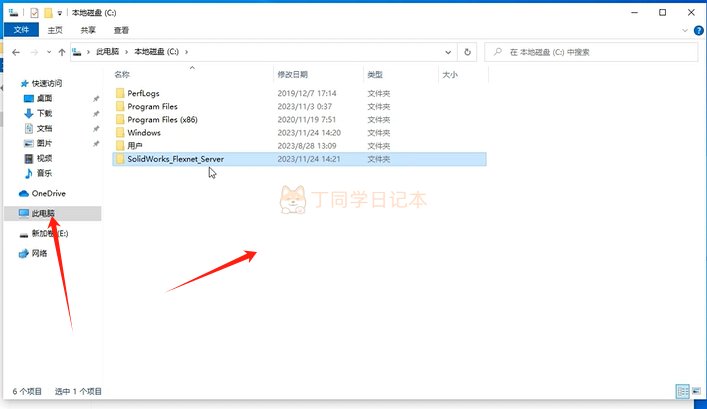Go up one folder level
Image resolution: width=707 pixels, height=409 pixels.
tap(62, 52)
